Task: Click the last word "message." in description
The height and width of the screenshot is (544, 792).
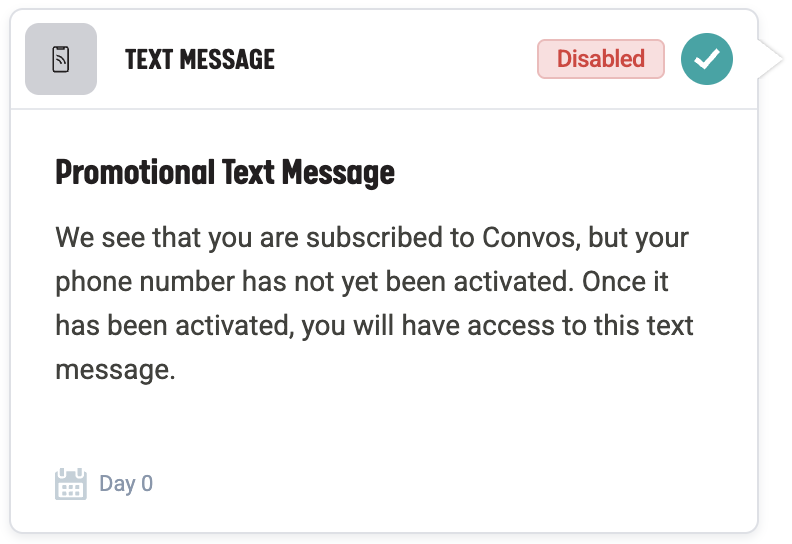Action: [115, 370]
